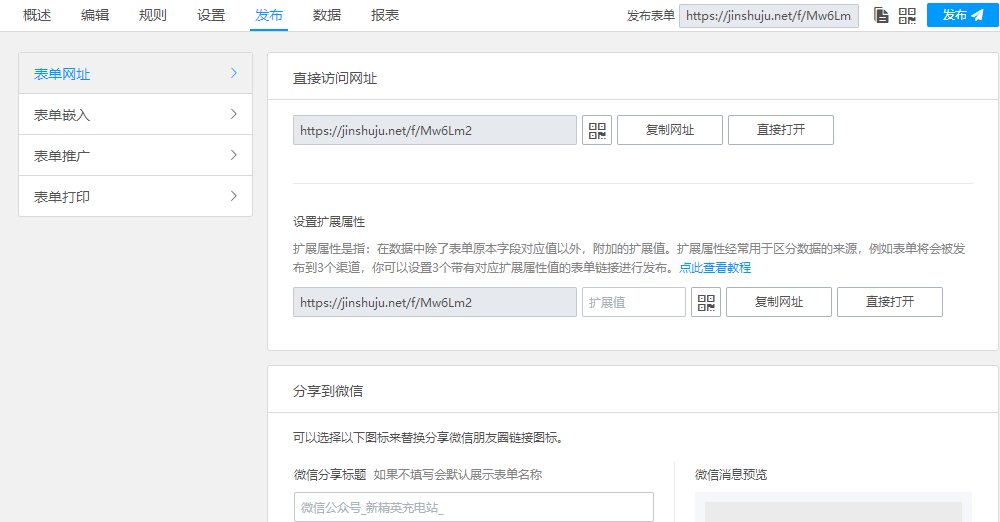Click the extended attribute URL field
The image size is (1000, 522).
(x=434, y=302)
